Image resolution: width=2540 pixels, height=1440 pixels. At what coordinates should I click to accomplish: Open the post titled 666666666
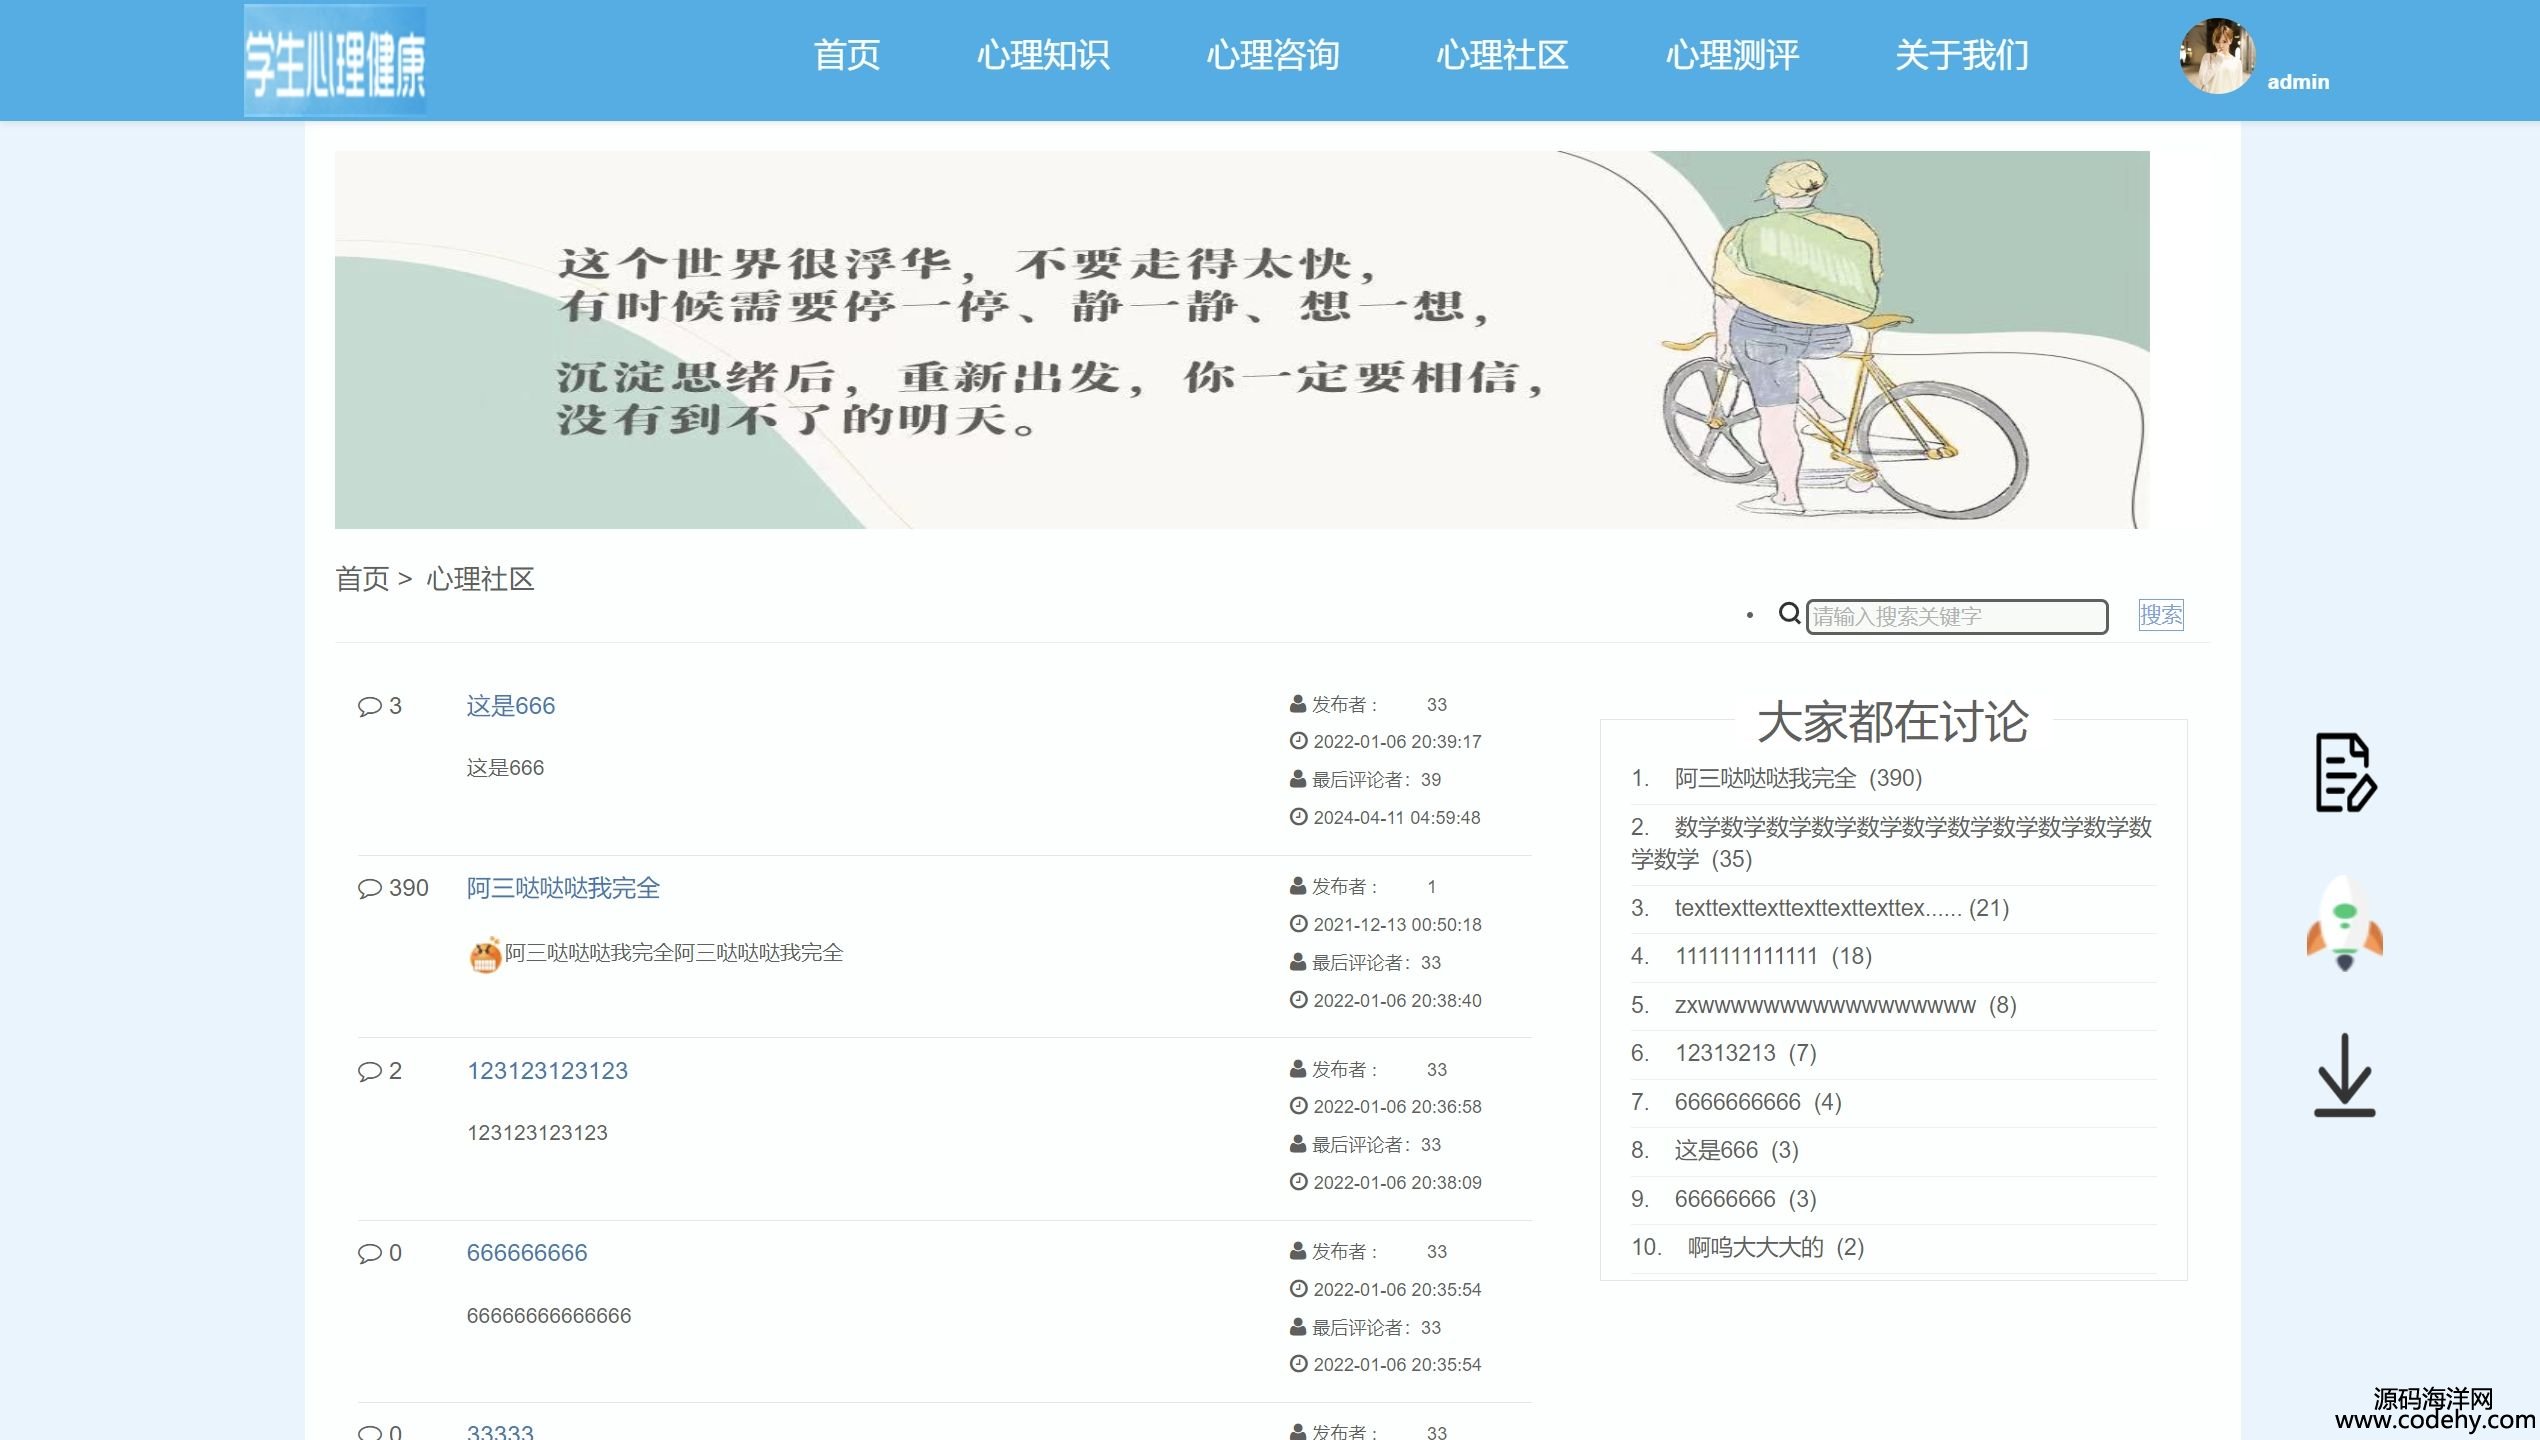point(527,1253)
